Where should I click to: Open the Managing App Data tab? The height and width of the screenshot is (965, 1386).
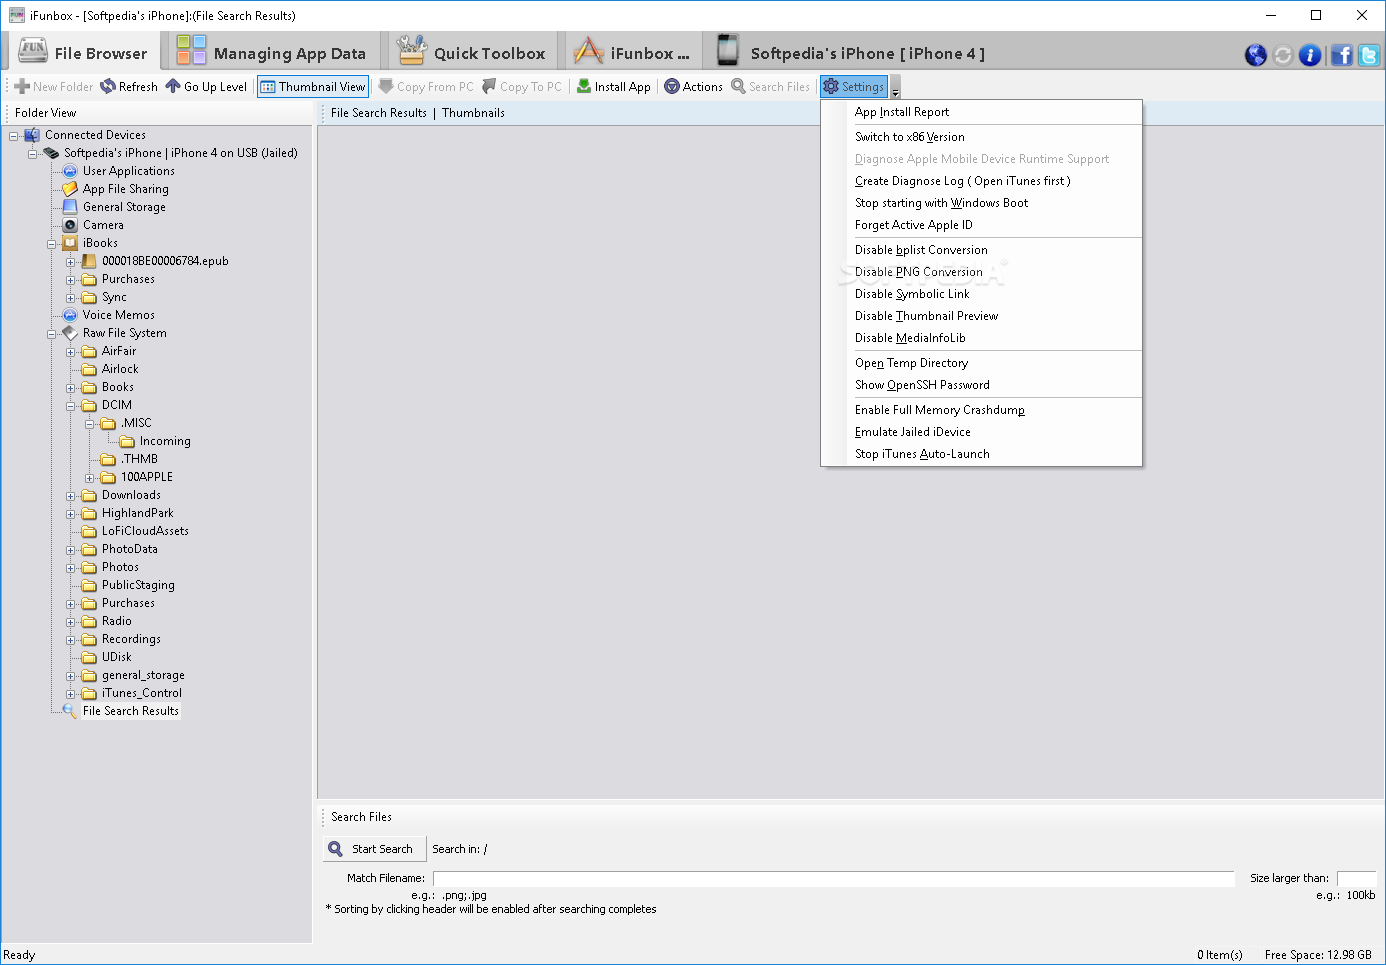click(x=271, y=52)
